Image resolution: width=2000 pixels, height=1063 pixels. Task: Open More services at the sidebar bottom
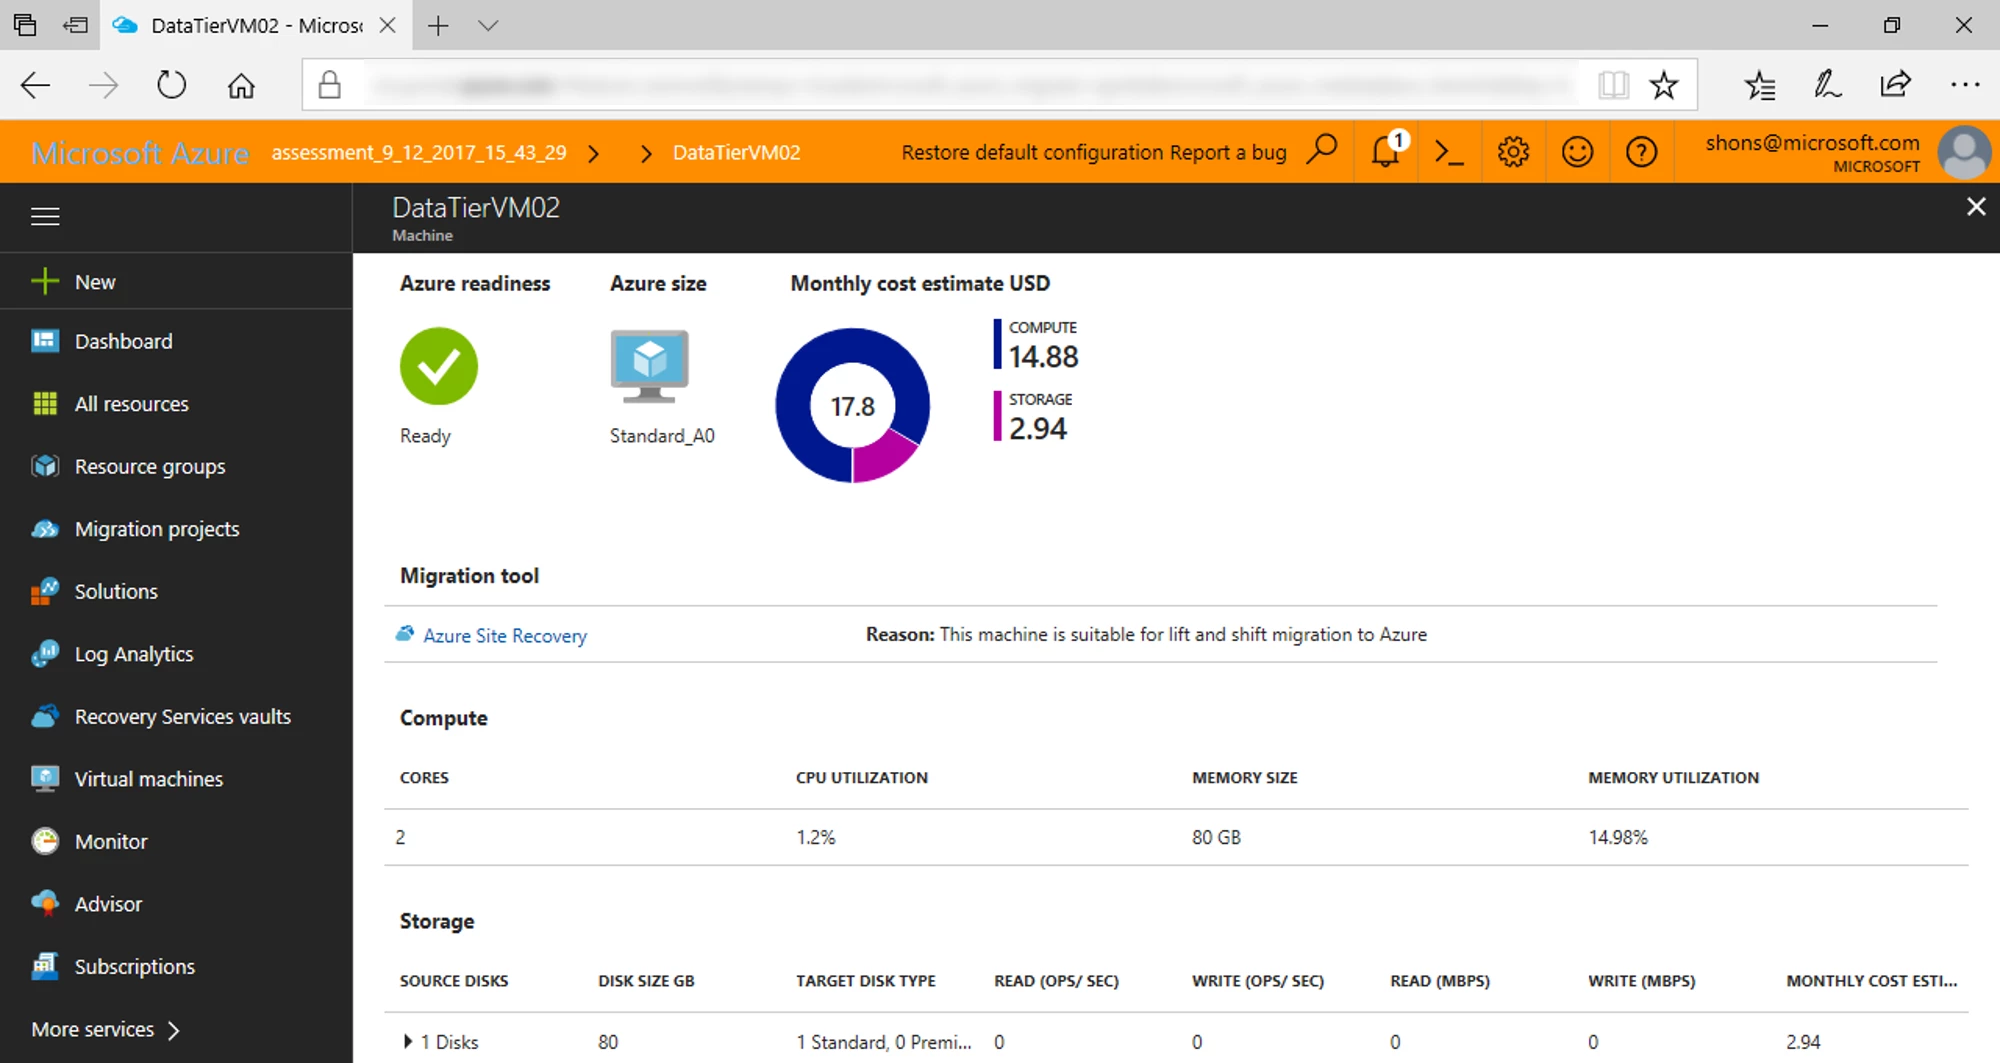(92, 1028)
